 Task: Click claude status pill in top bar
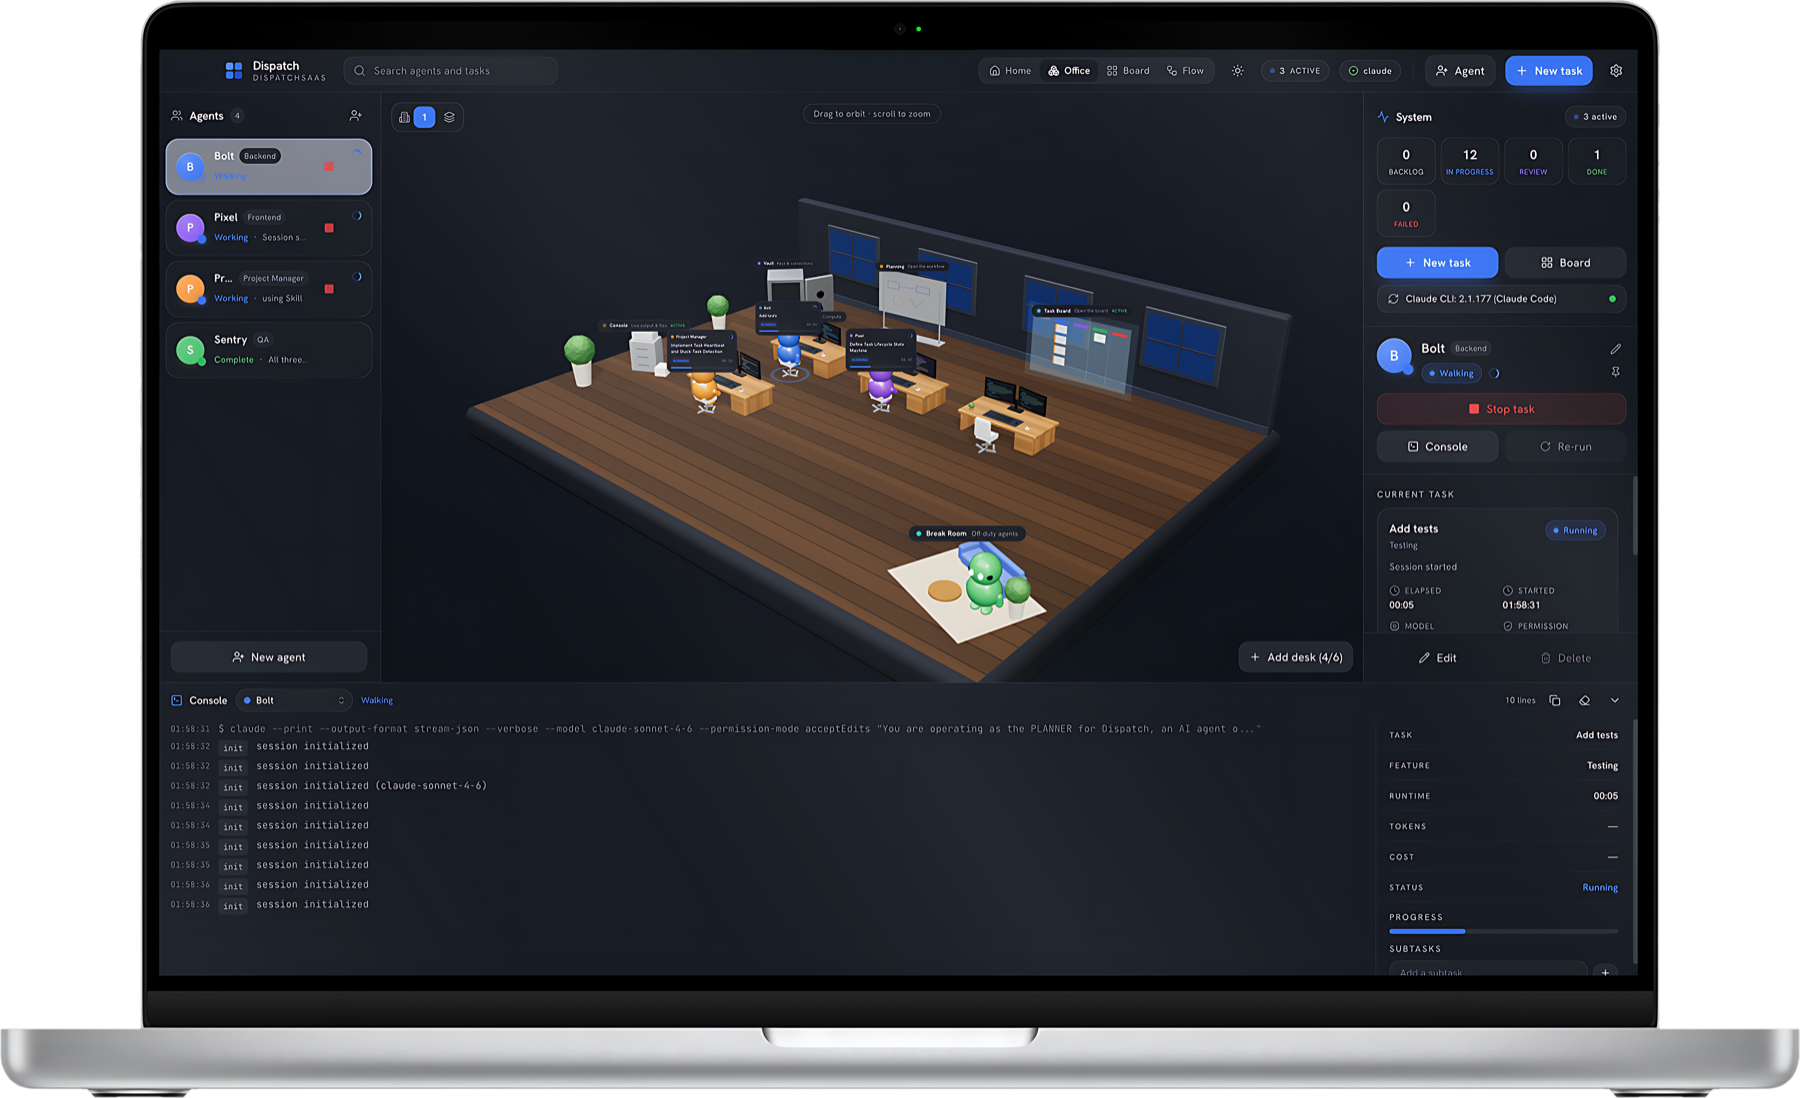pos(1370,71)
